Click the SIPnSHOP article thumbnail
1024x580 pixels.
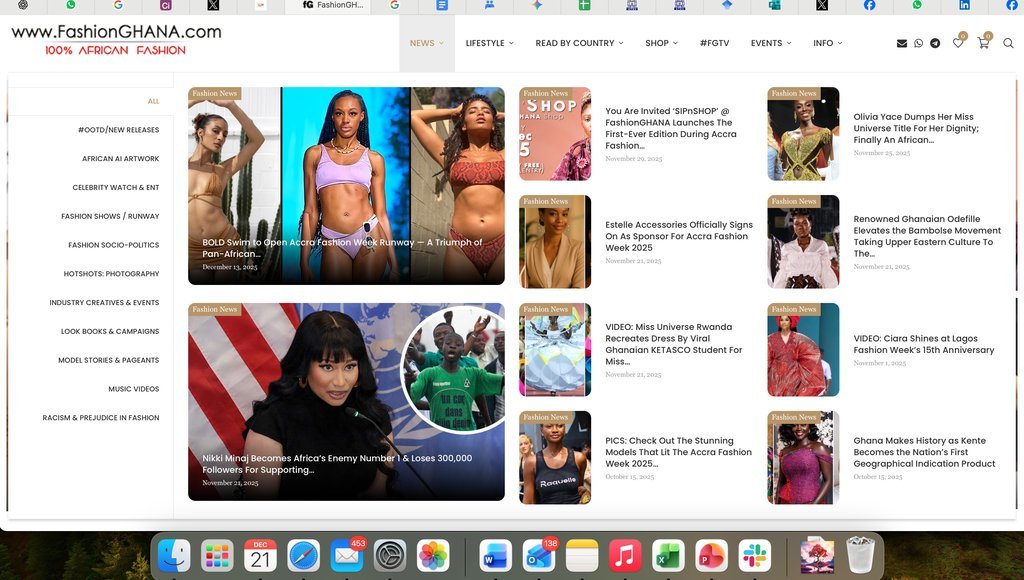pos(555,134)
